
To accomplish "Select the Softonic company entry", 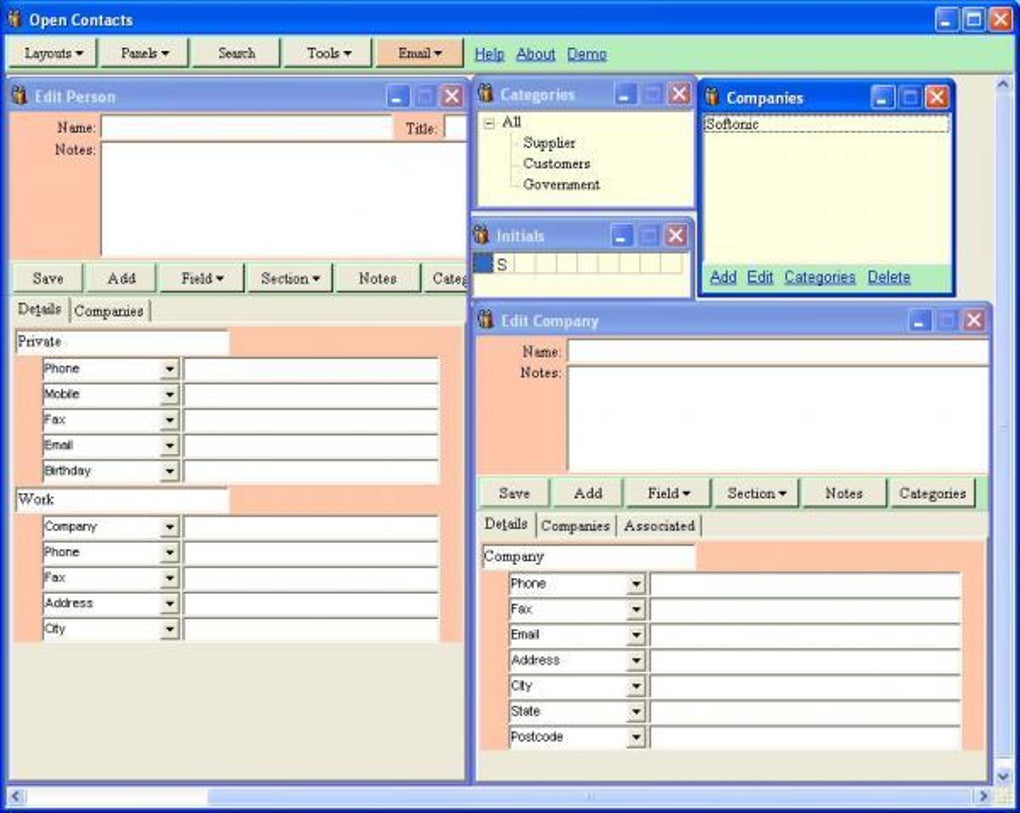I will [826, 124].
